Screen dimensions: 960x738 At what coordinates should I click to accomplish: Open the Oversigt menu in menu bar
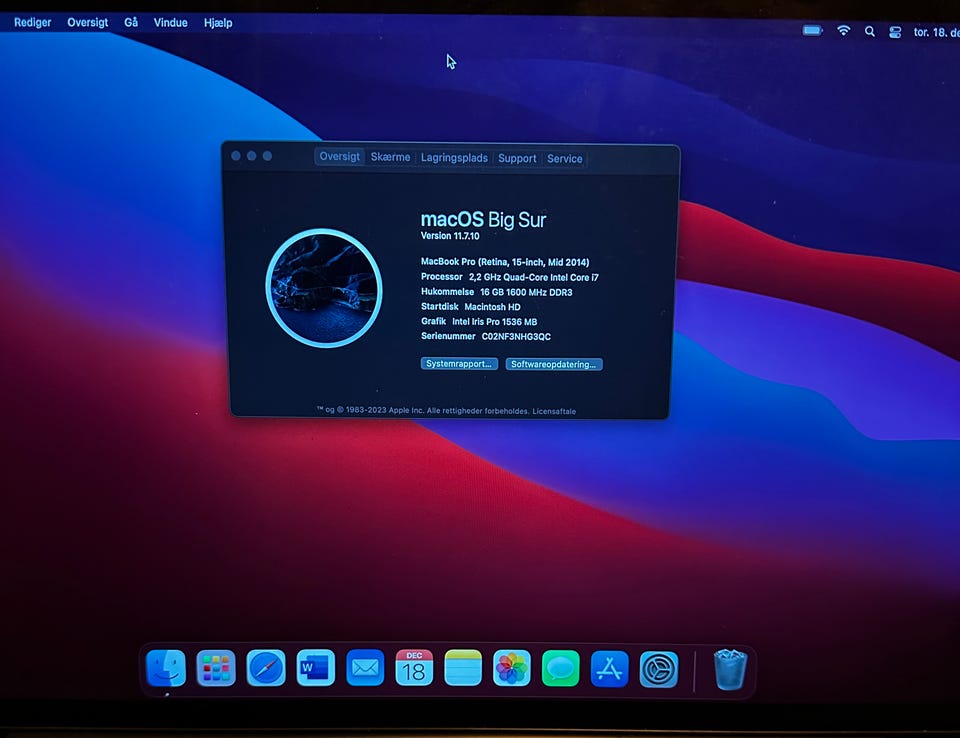pos(88,23)
